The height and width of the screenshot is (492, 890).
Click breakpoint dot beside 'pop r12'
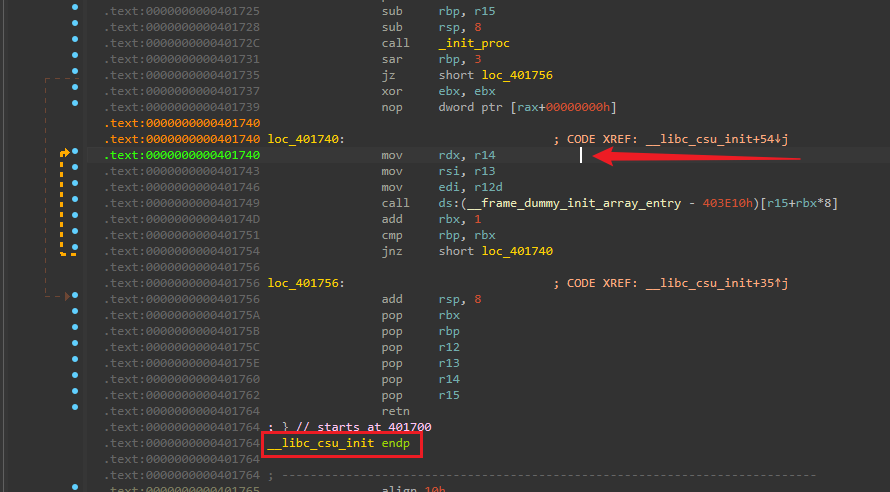[x=75, y=343]
